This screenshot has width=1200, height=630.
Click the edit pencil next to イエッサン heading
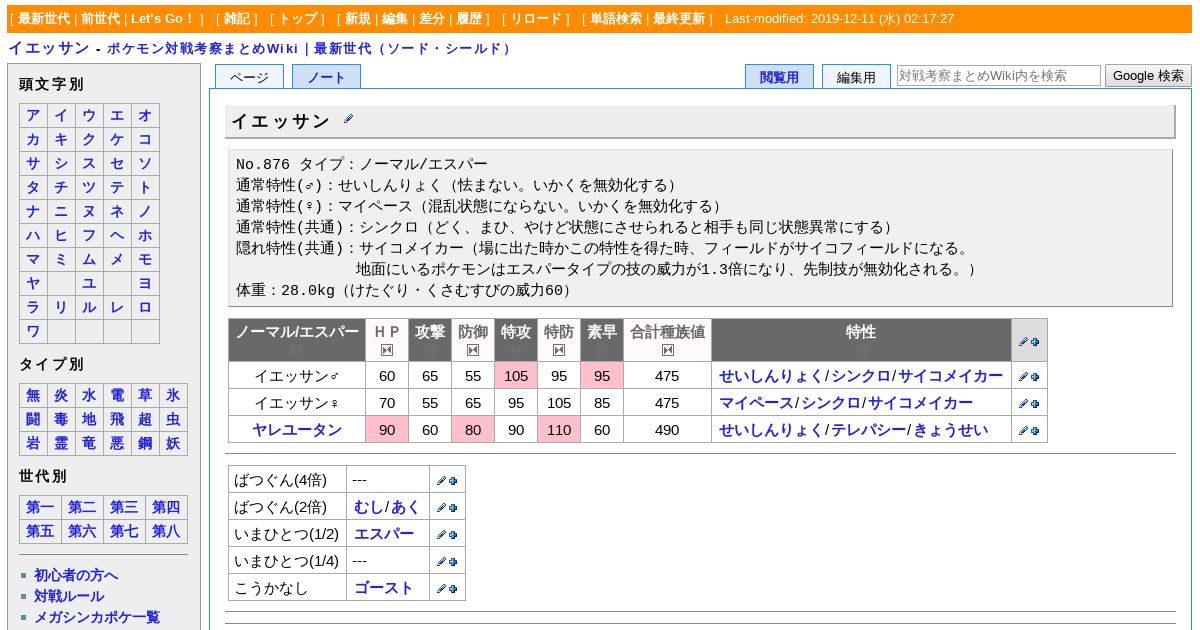click(348, 119)
